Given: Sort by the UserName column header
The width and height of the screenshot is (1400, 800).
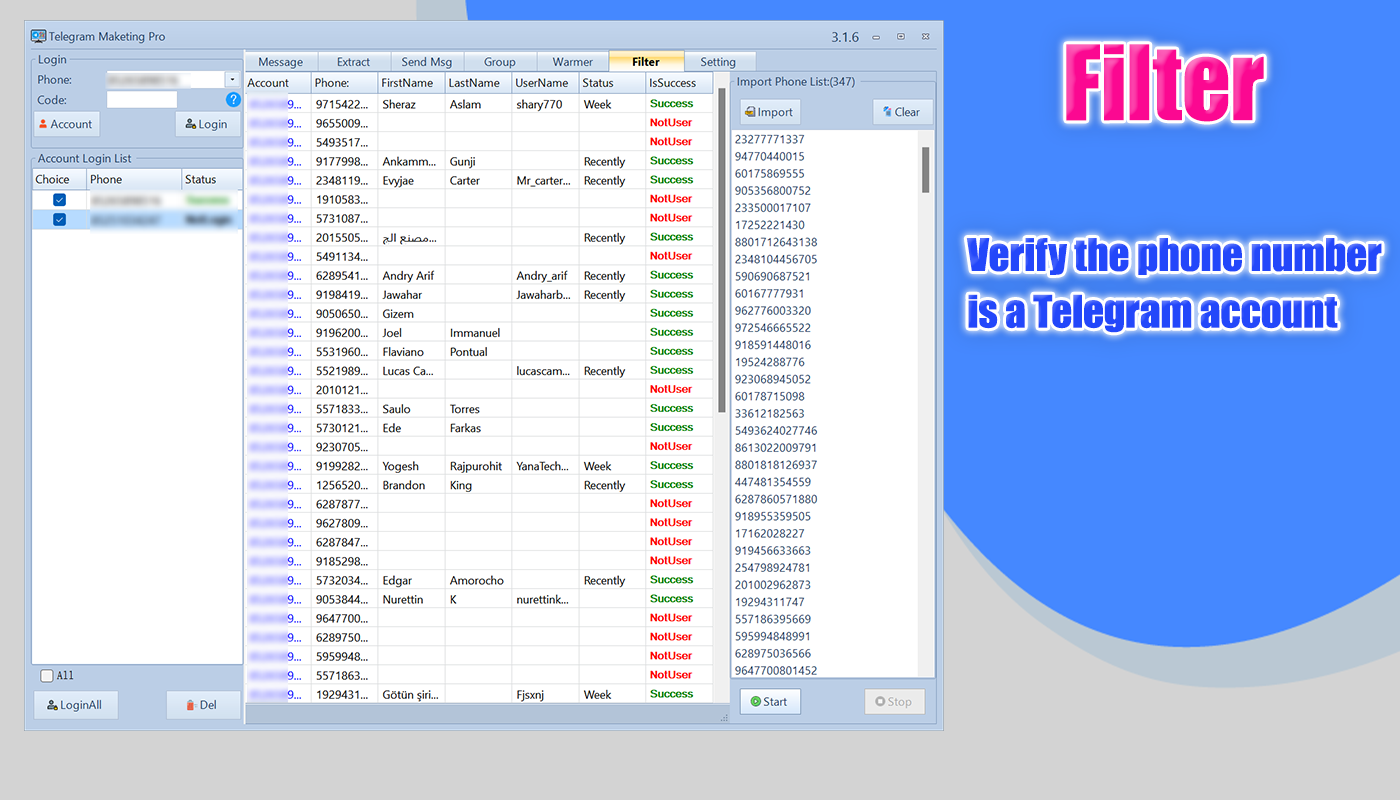Looking at the screenshot, I should 546,83.
